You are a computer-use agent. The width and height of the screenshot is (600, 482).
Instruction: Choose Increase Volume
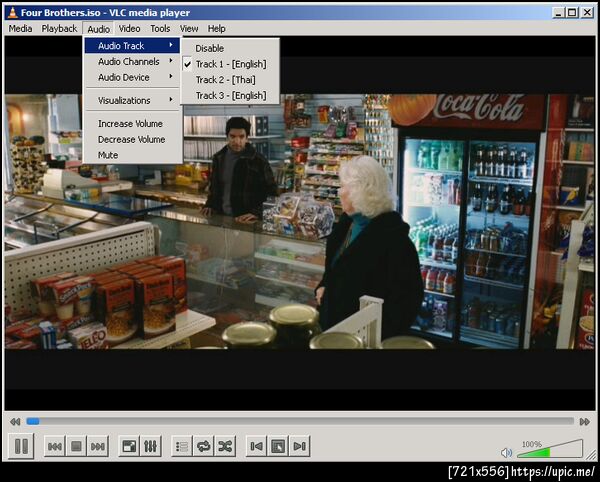[x=132, y=124]
